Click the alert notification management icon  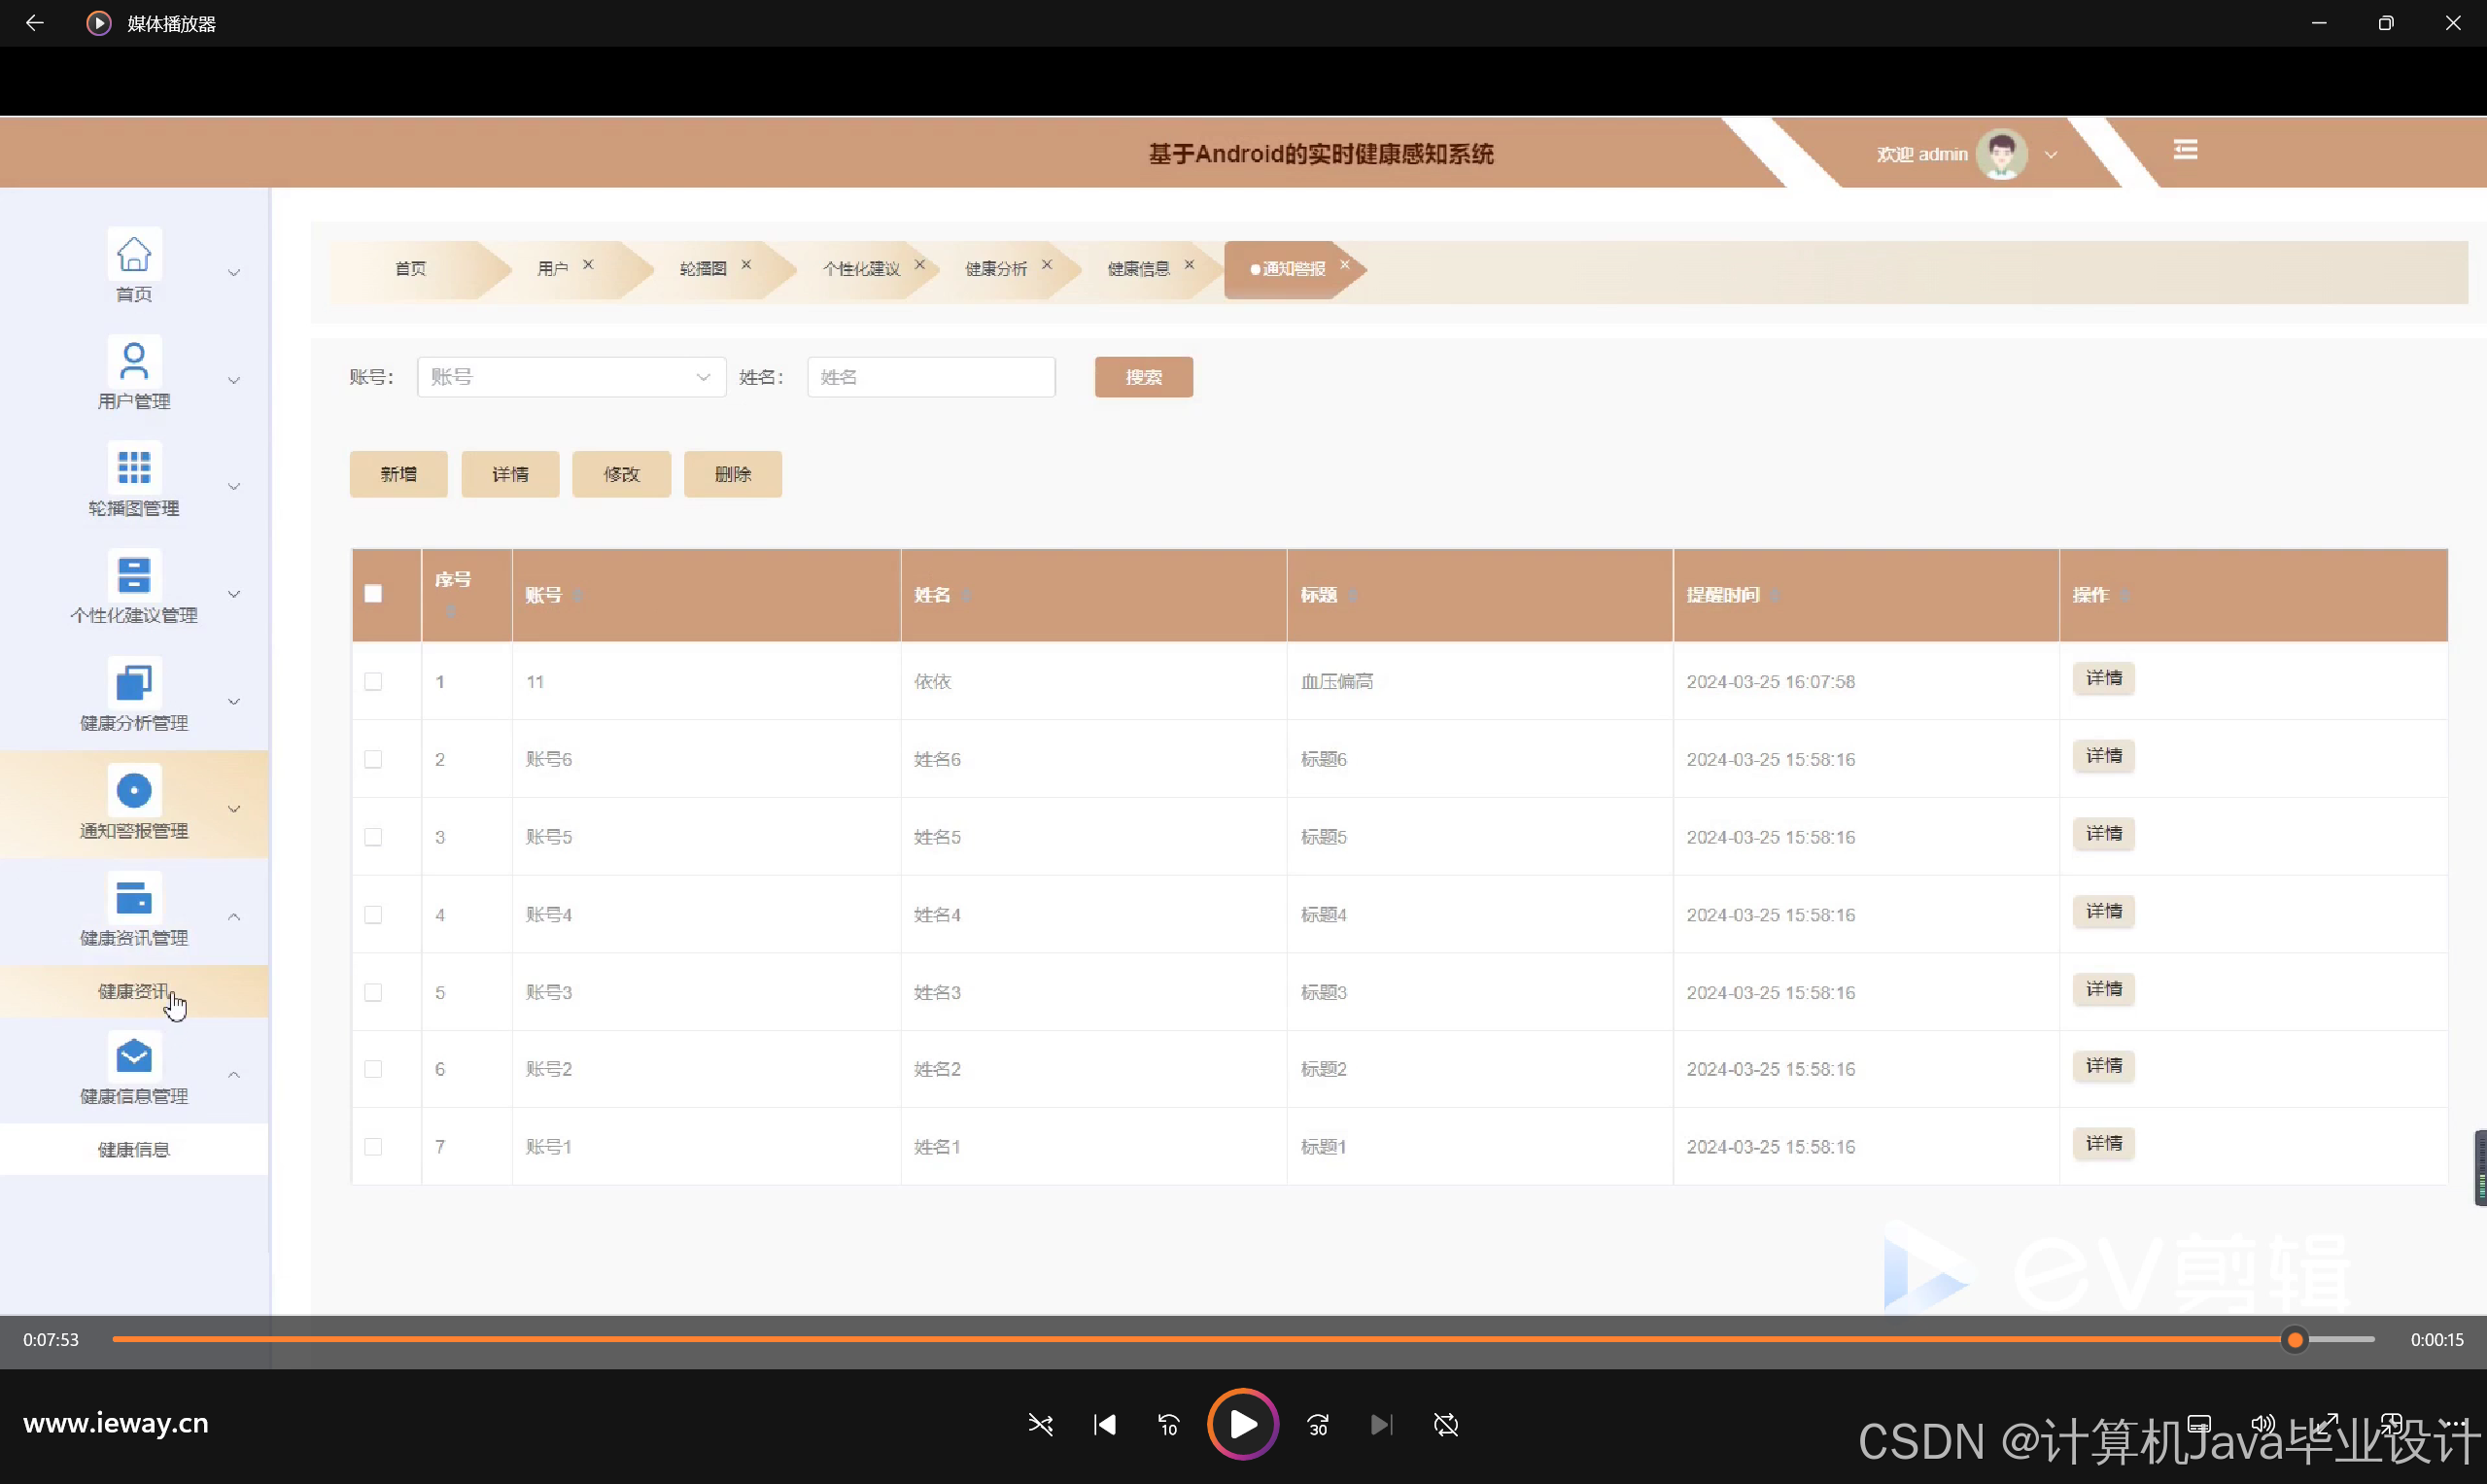[133, 790]
